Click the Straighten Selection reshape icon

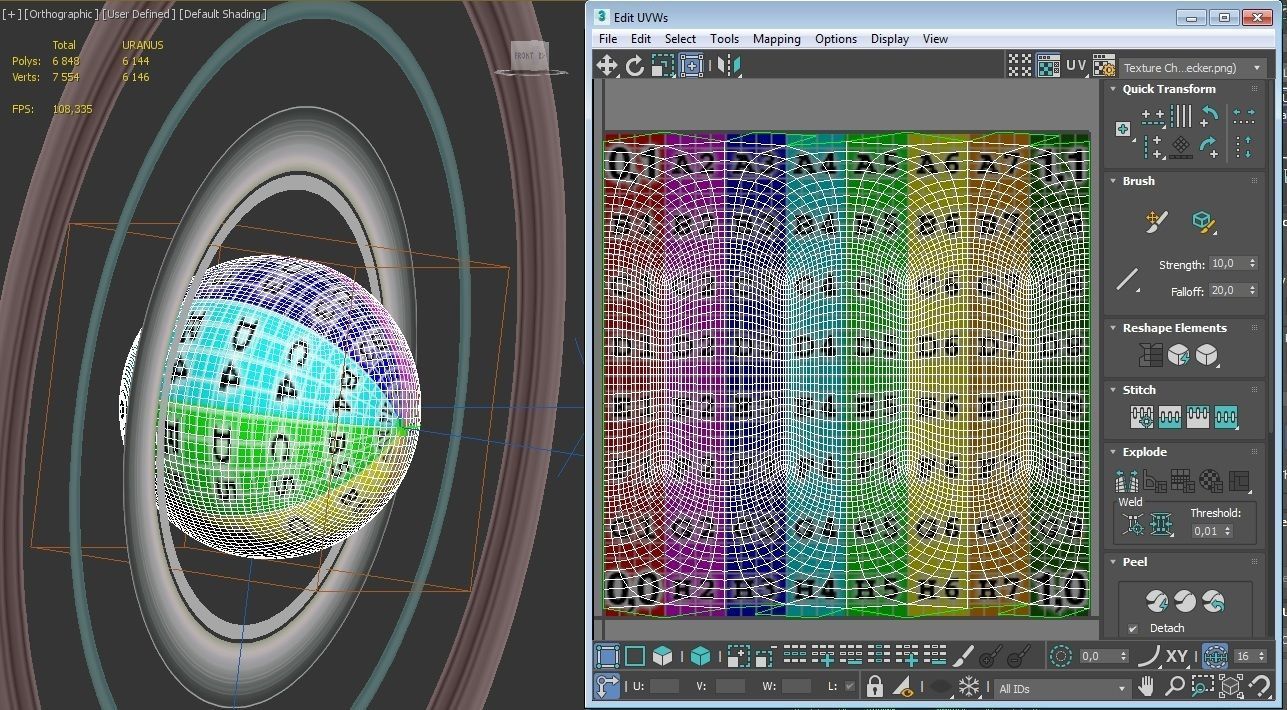tap(1150, 355)
